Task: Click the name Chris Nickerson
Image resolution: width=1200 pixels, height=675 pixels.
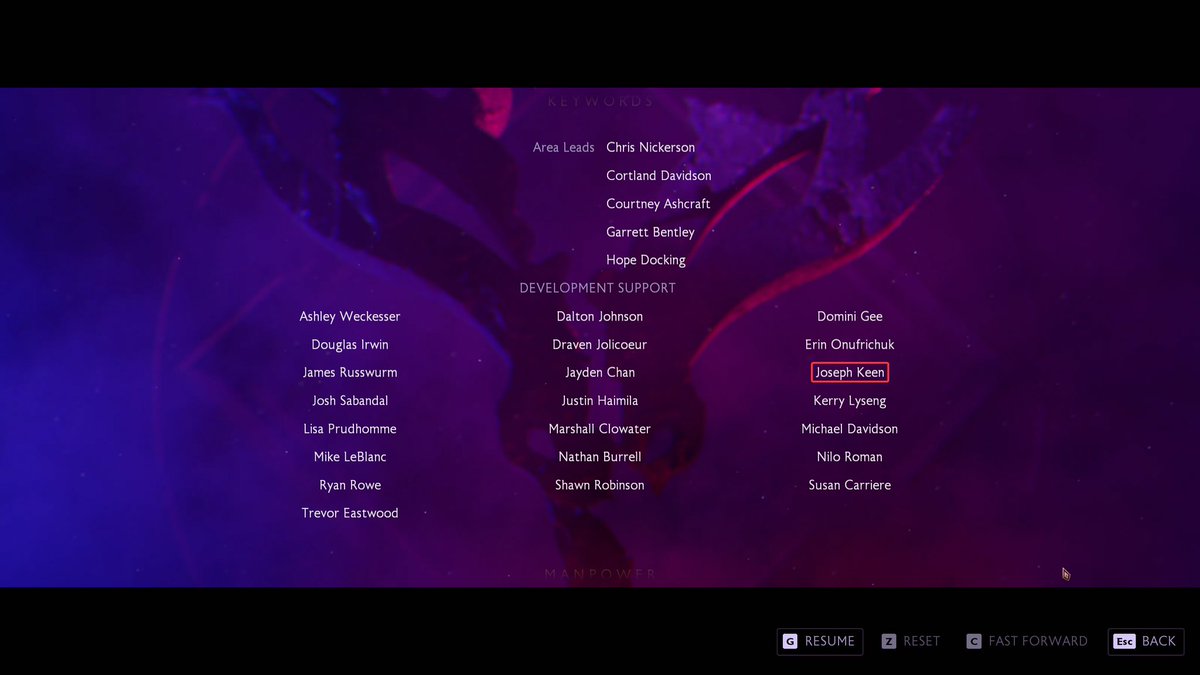Action: tap(650, 147)
